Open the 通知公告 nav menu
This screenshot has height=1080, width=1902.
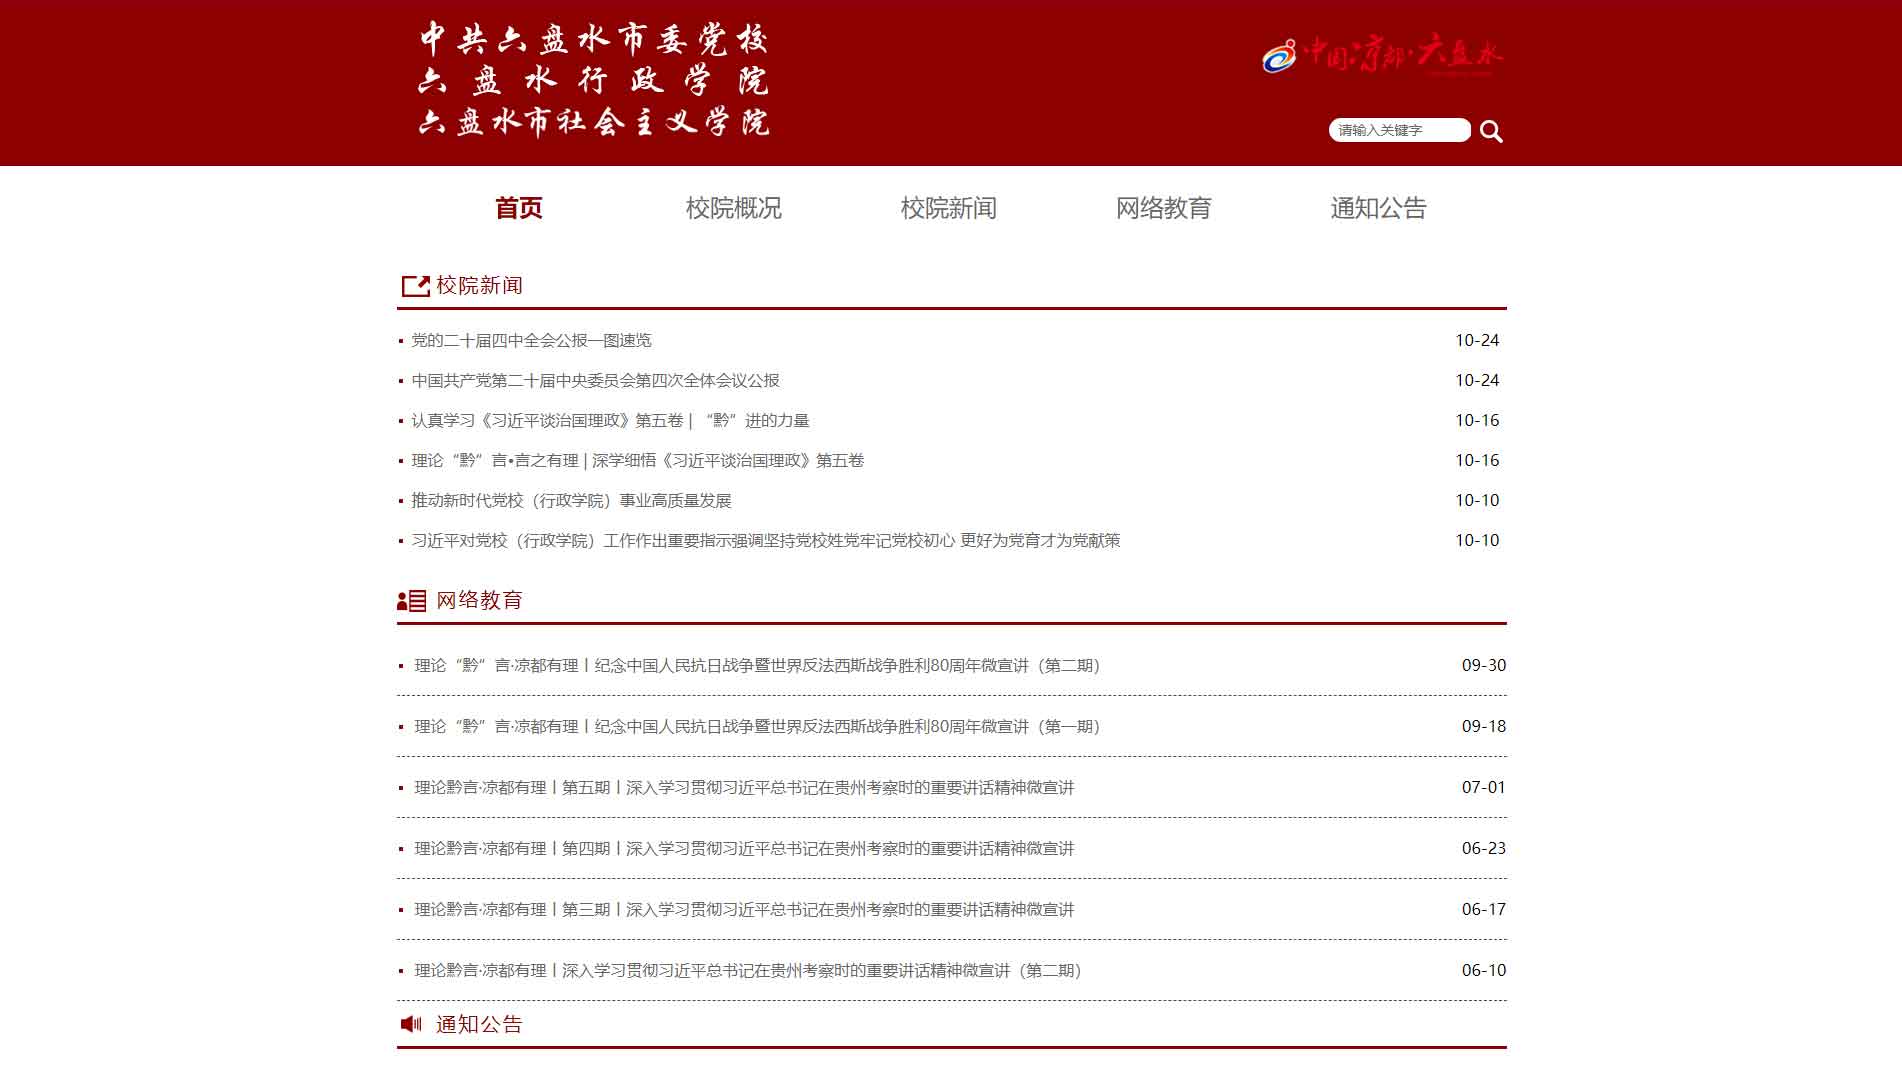pos(1379,208)
